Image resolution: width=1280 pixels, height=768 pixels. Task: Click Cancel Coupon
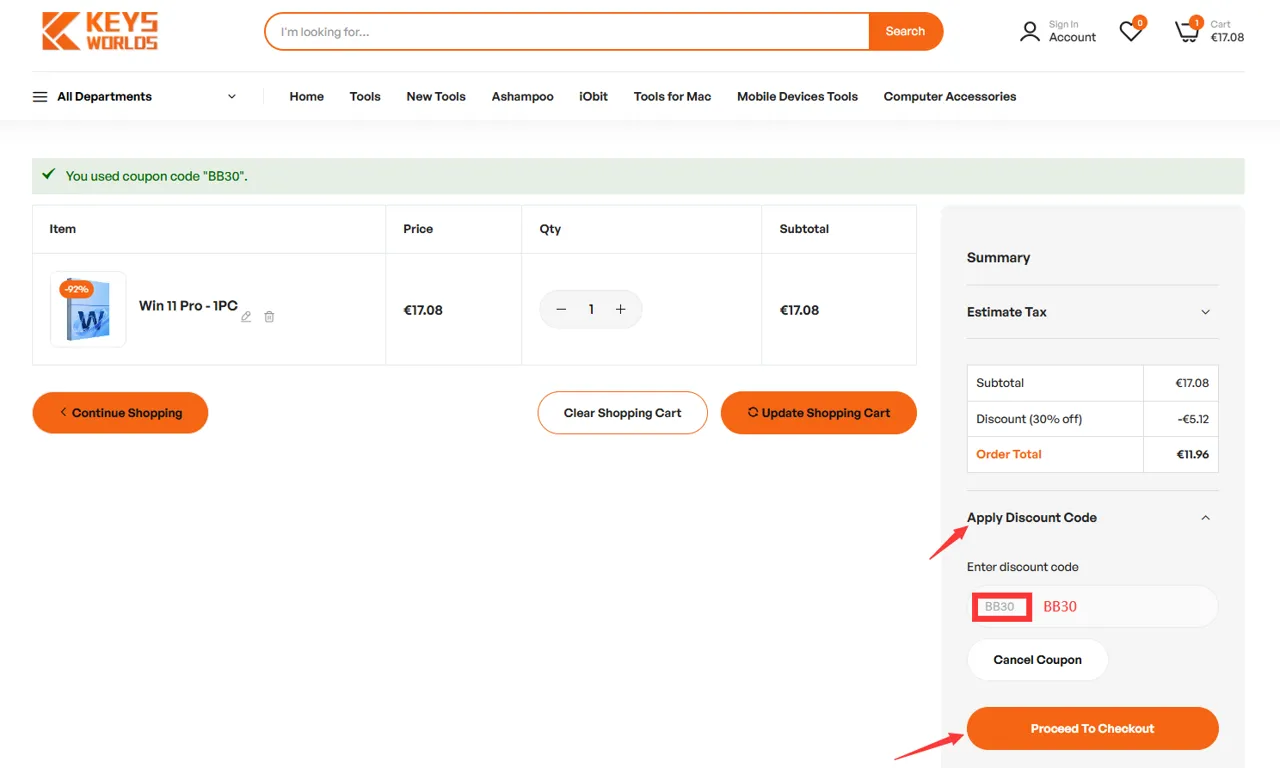tap(1038, 660)
